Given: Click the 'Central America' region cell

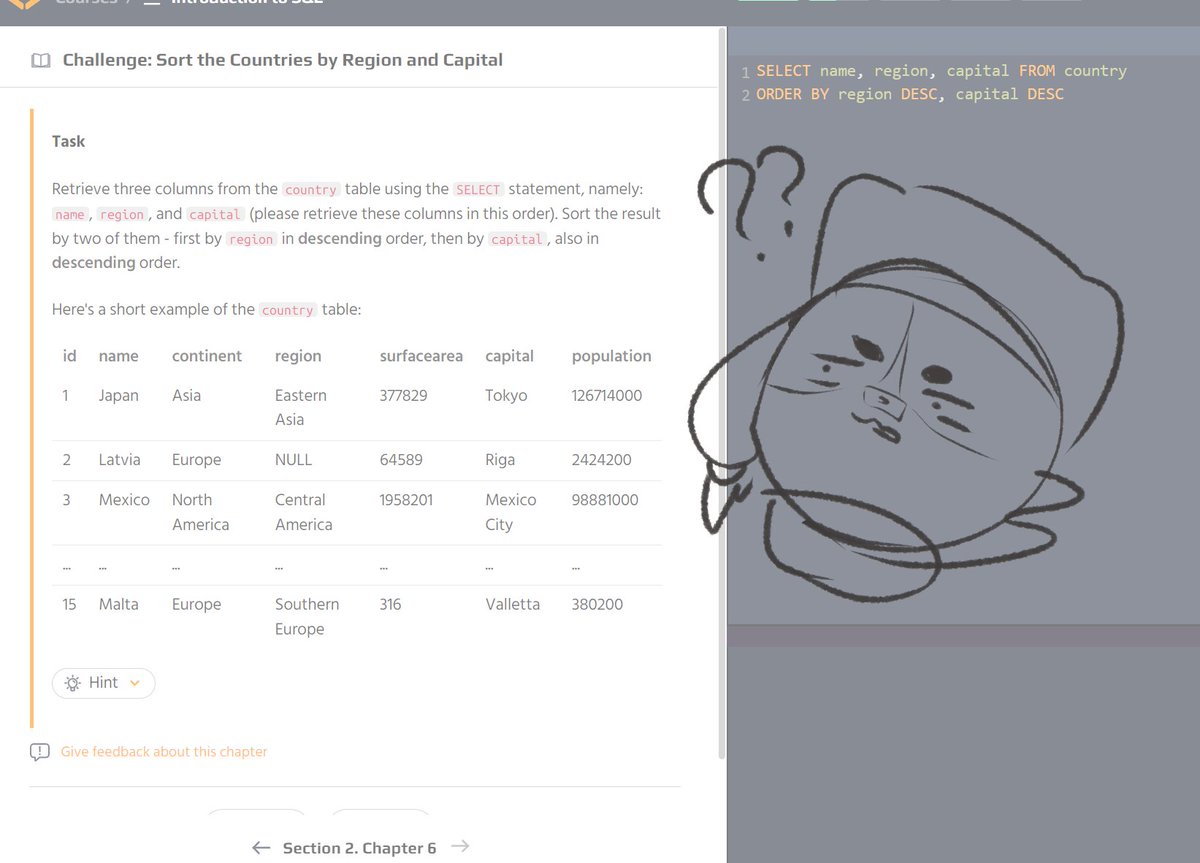Looking at the screenshot, I should [x=304, y=512].
